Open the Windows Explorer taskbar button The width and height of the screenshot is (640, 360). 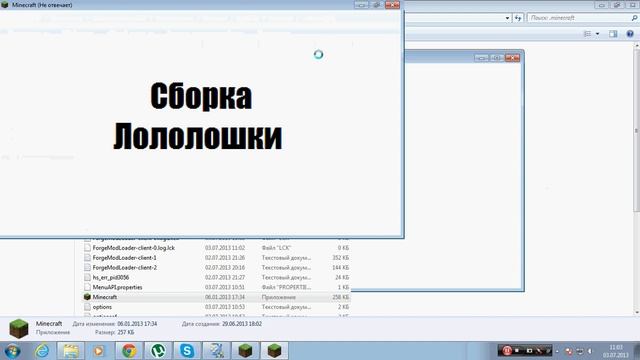(x=71, y=351)
